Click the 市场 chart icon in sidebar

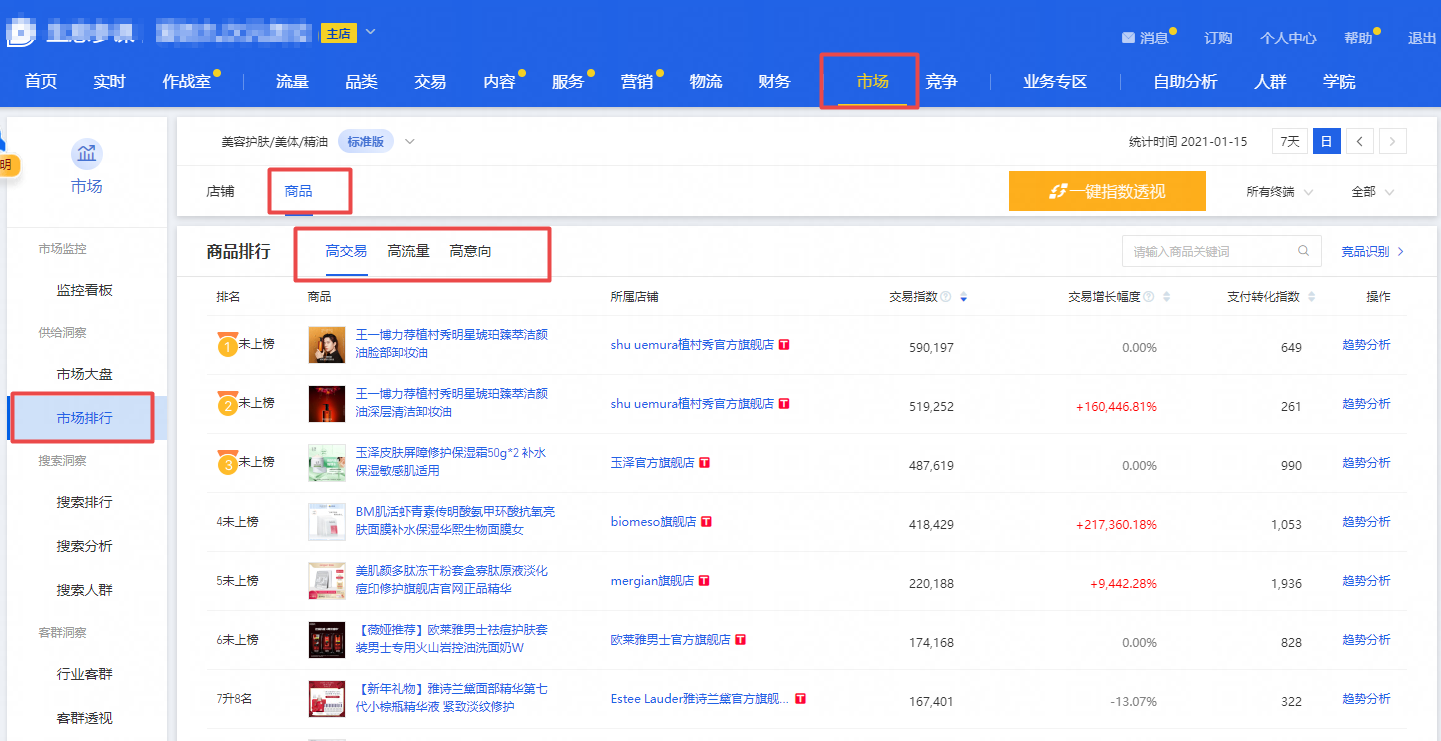(87, 154)
